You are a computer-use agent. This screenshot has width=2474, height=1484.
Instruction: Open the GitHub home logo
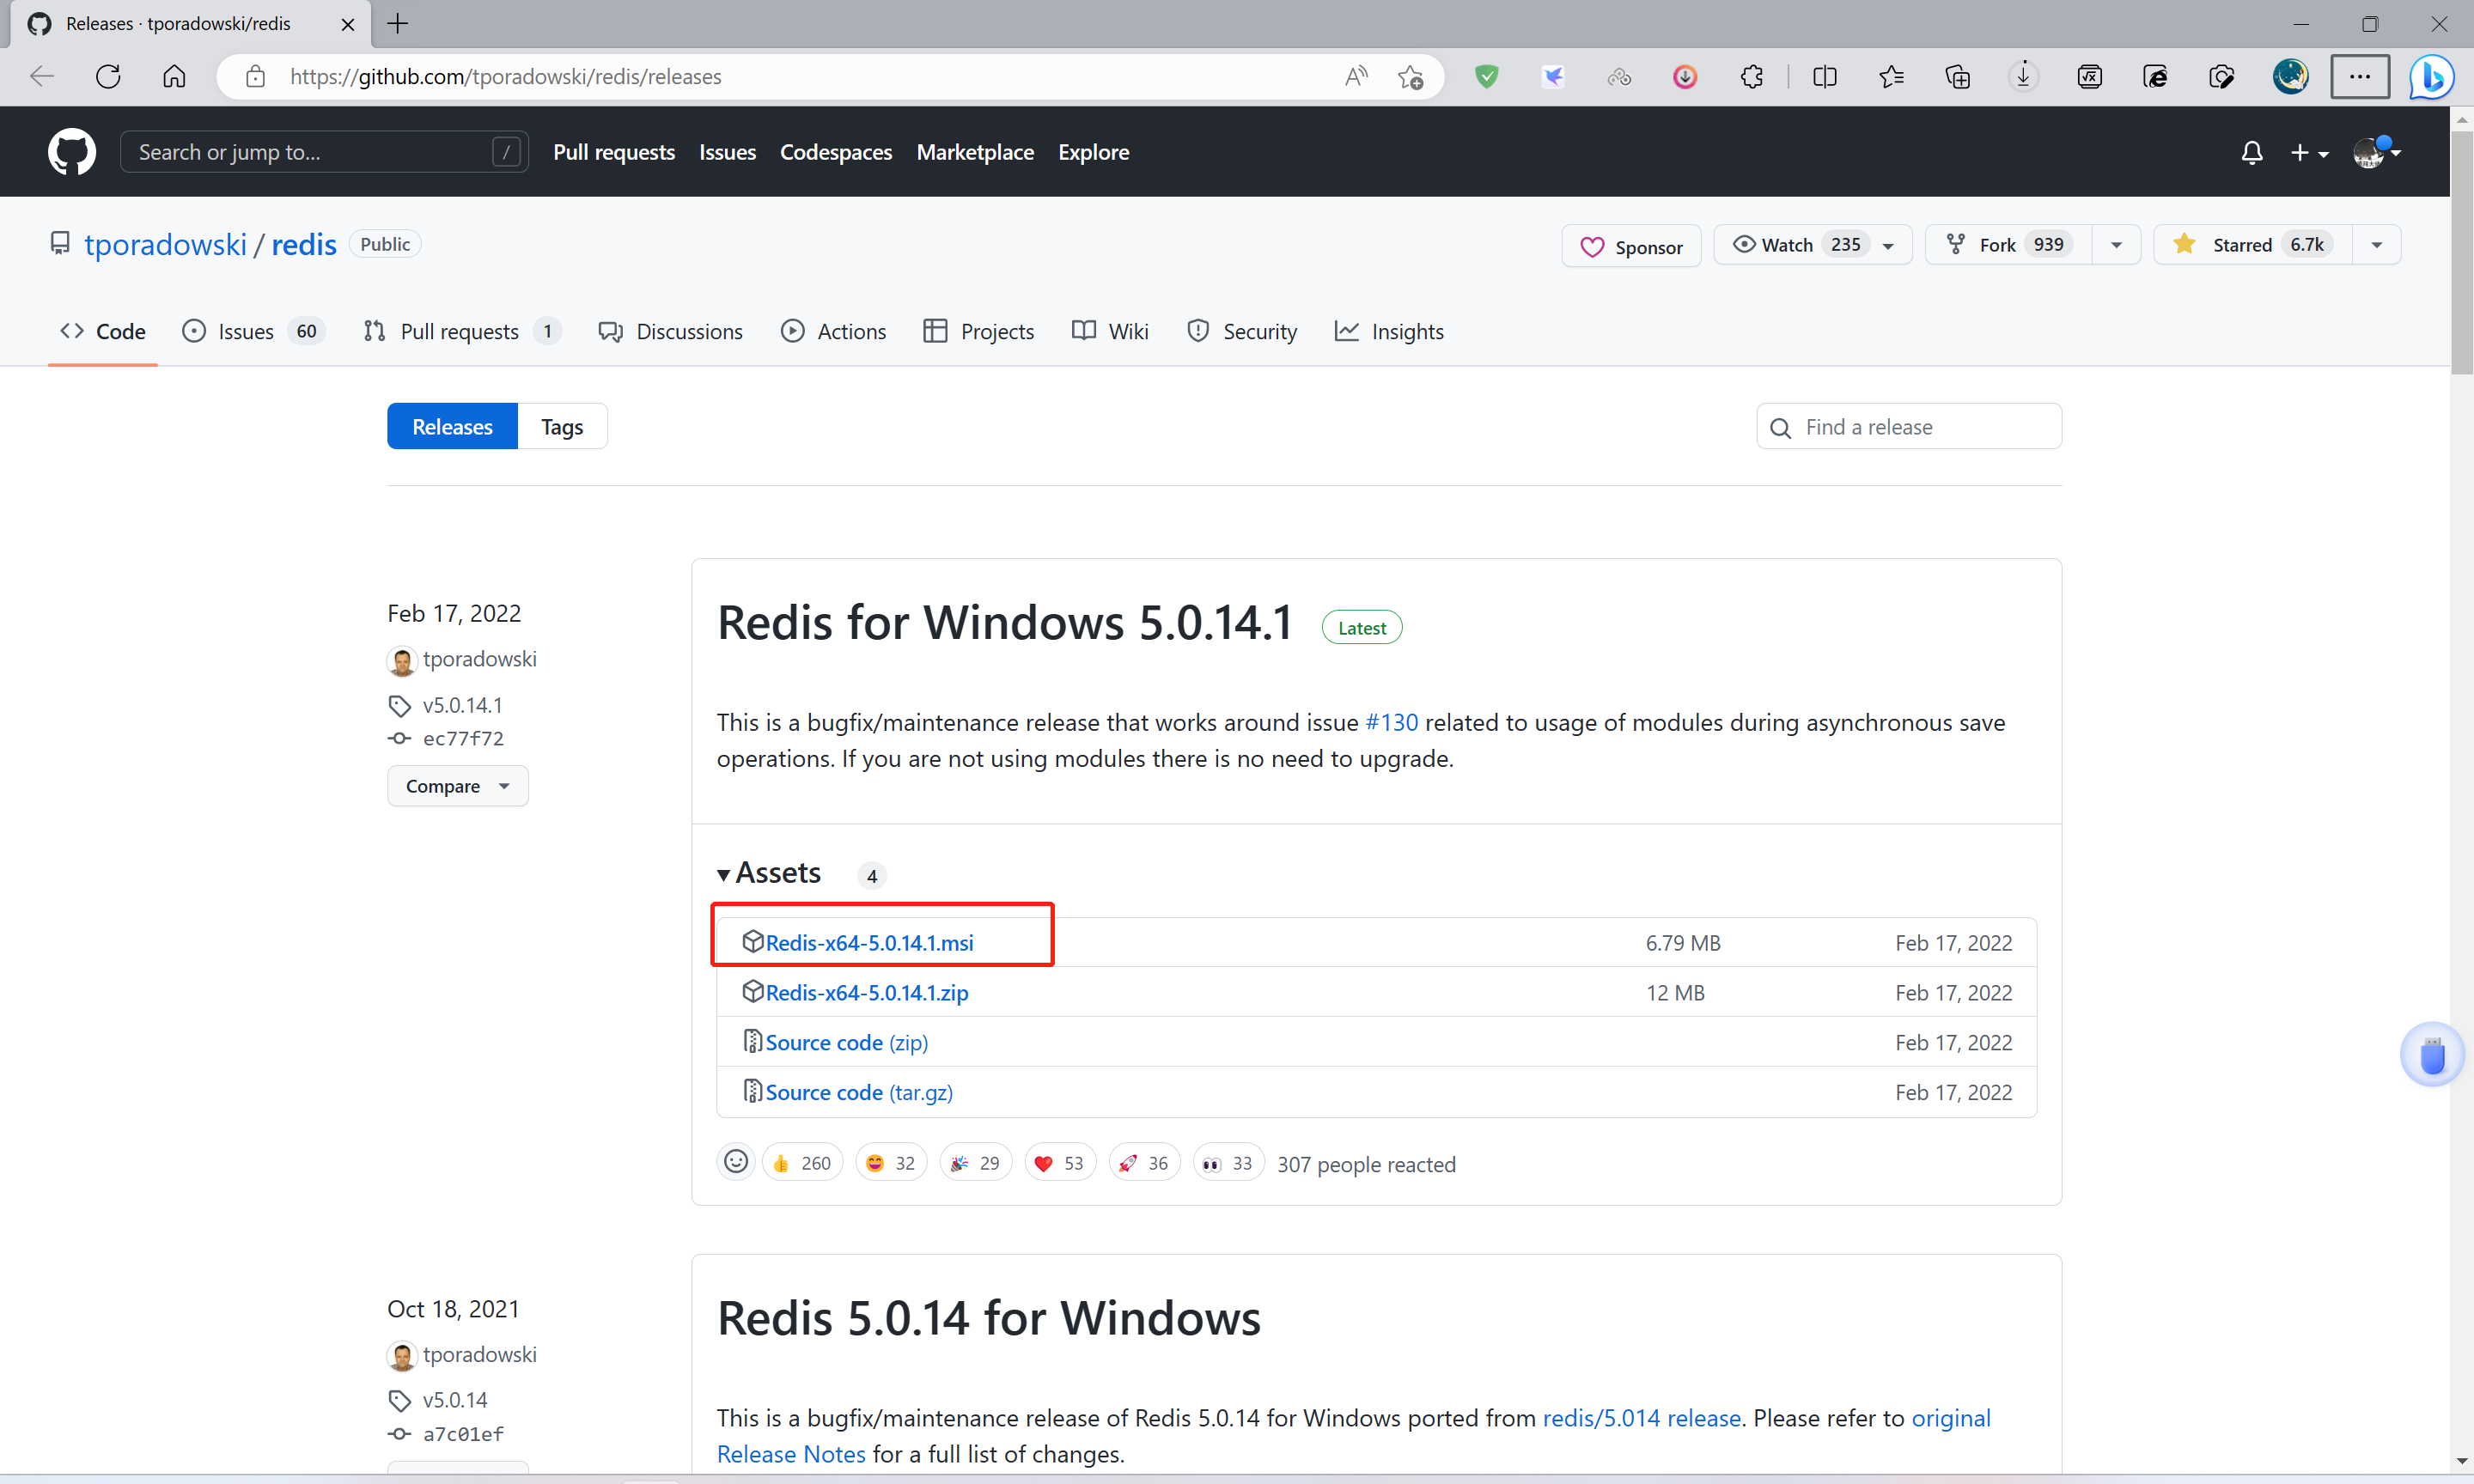tap(72, 152)
